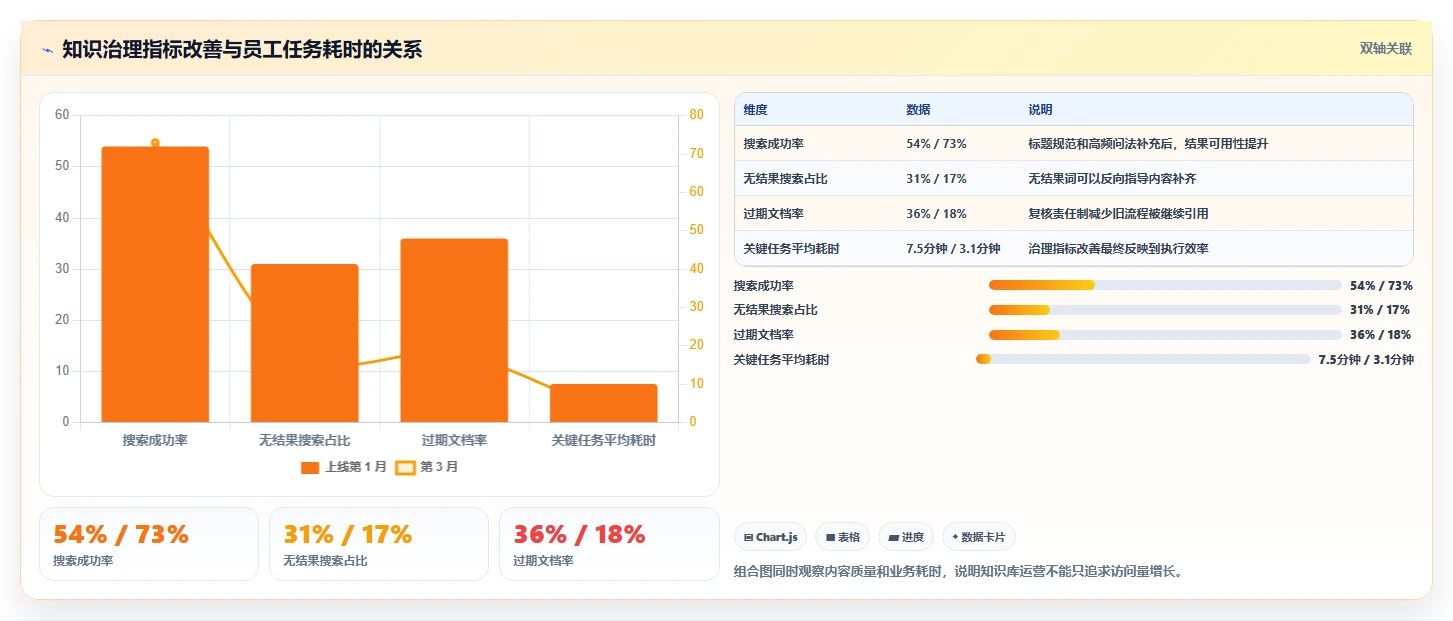Select the 表格 tag pill

tap(843, 537)
